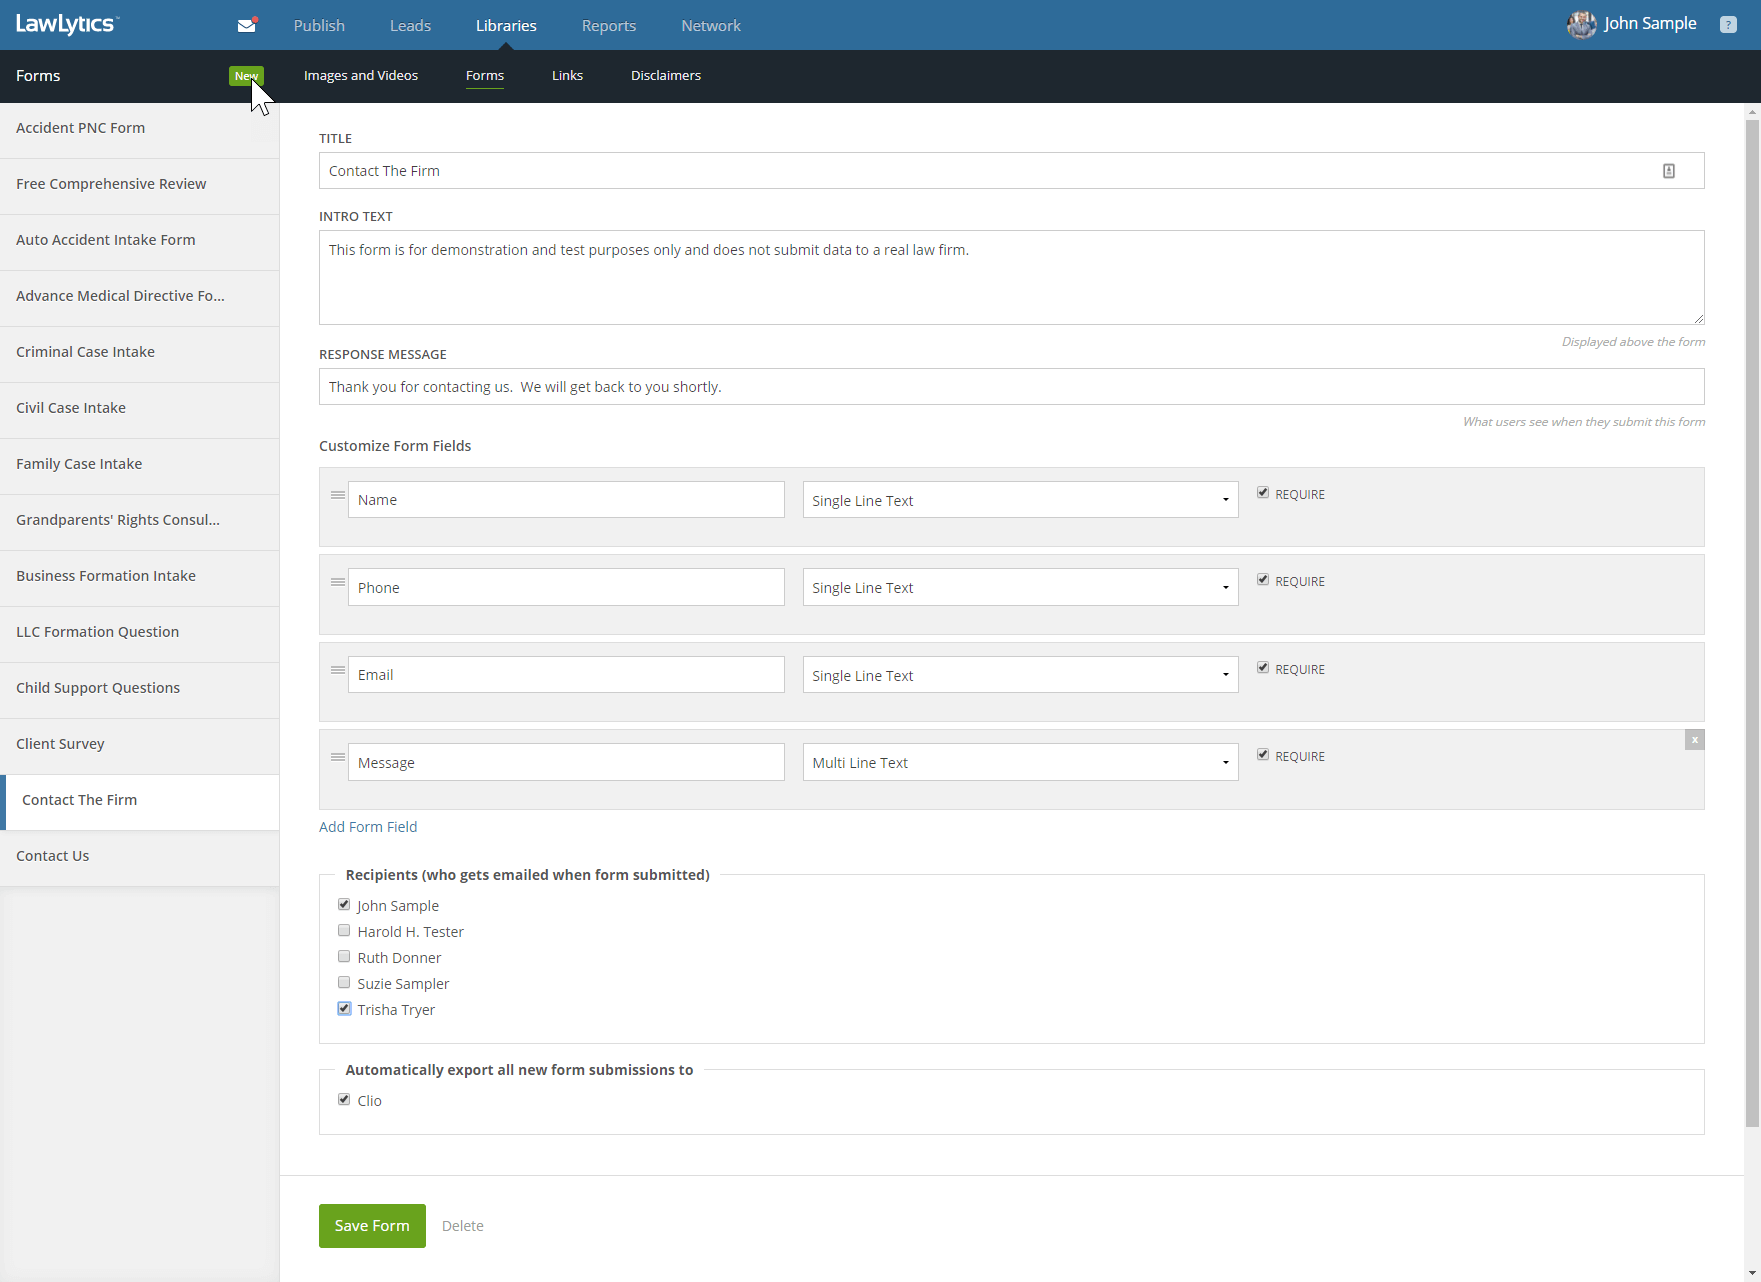The height and width of the screenshot is (1282, 1761).
Task: Click the icon inside the Title field
Action: (1669, 171)
